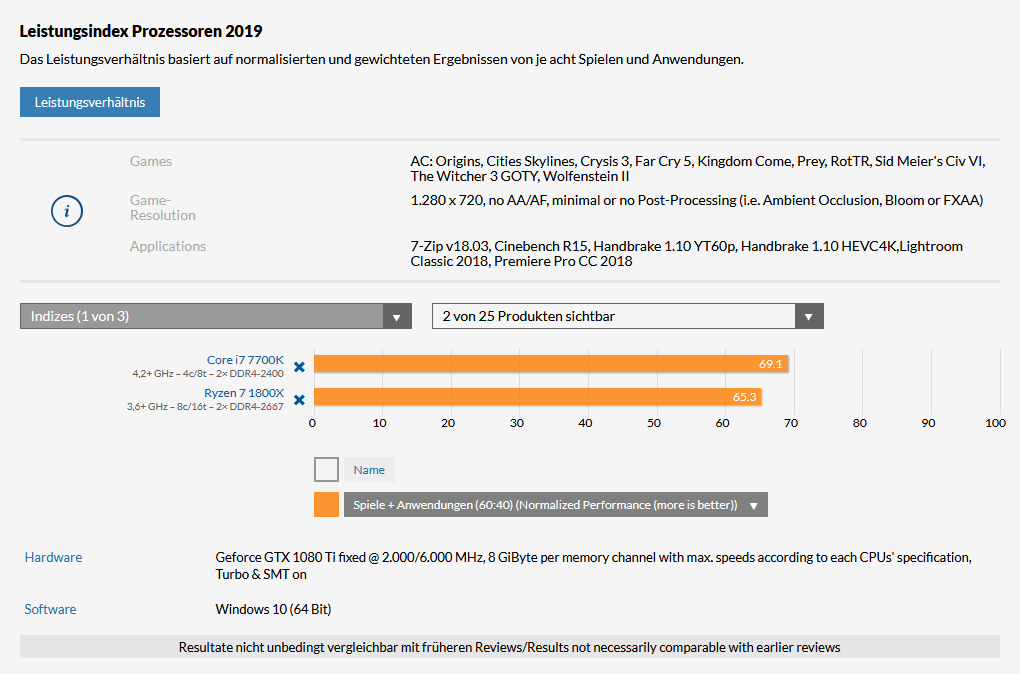
Task: Click the Game-Resolution info label
Action: point(162,207)
